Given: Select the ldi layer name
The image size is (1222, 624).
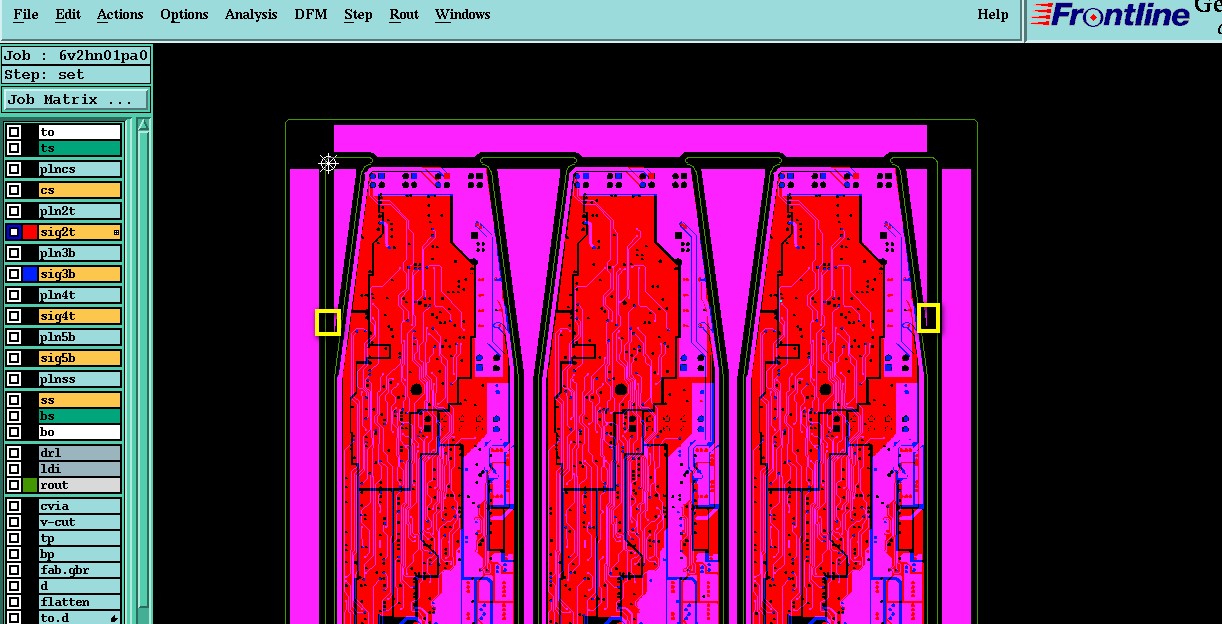Looking at the screenshot, I should [80, 469].
